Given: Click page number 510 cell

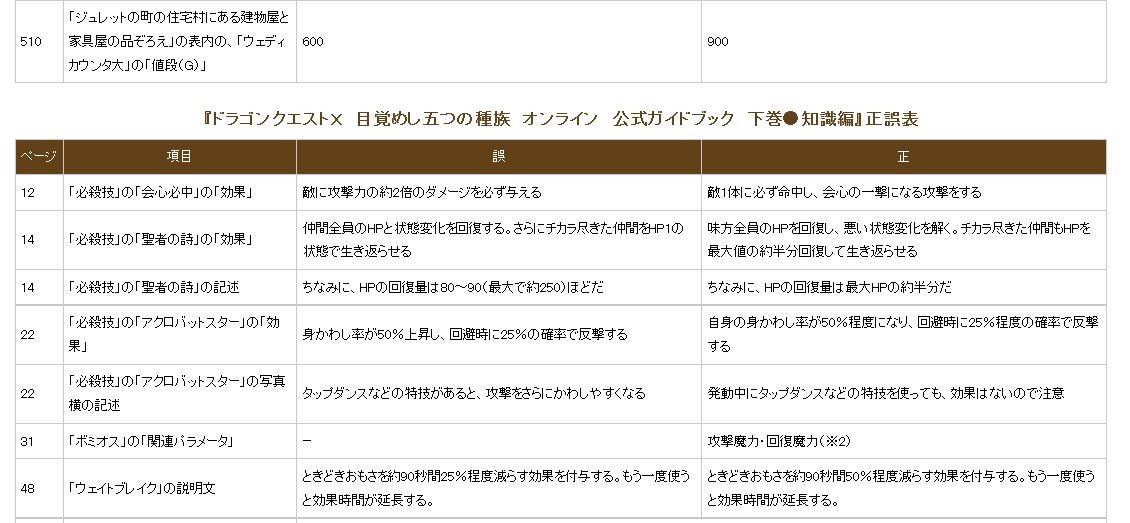Looking at the screenshot, I should 39,42.
